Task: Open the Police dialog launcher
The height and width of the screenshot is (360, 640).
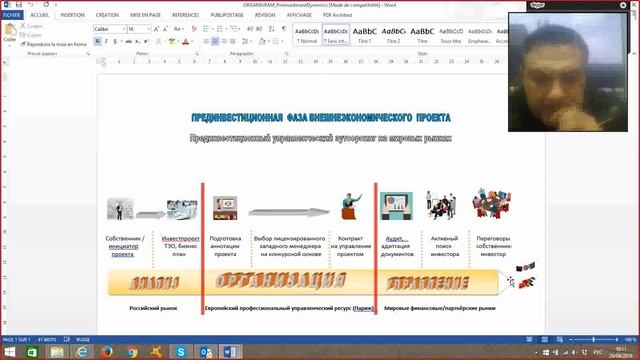Action: coord(197,53)
